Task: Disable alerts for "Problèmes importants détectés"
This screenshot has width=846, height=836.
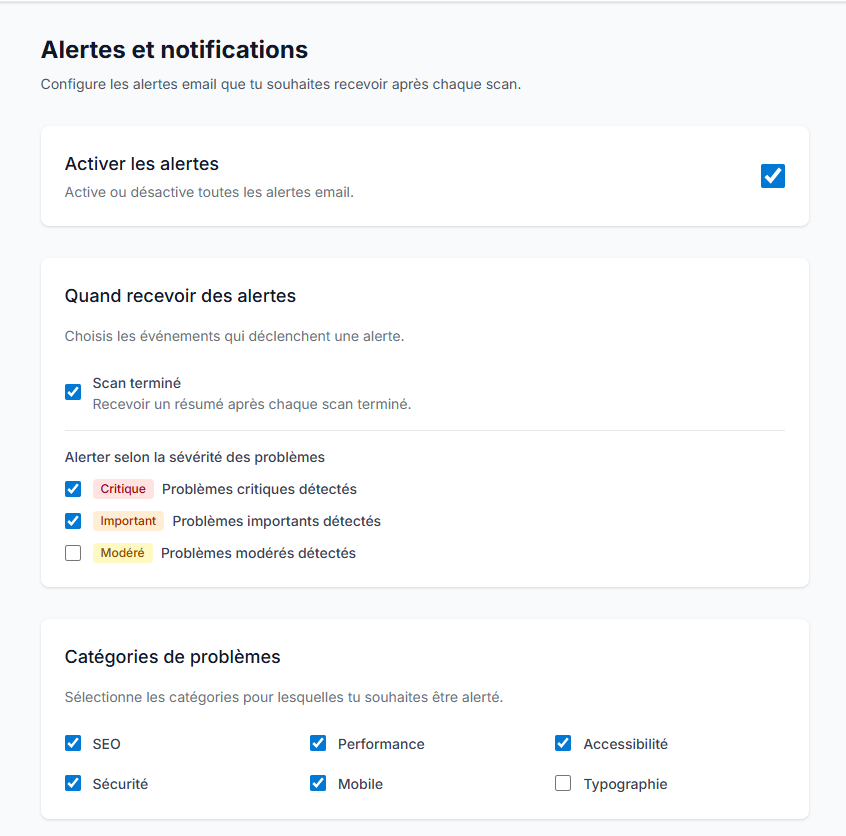Action: pyautogui.click(x=72, y=521)
